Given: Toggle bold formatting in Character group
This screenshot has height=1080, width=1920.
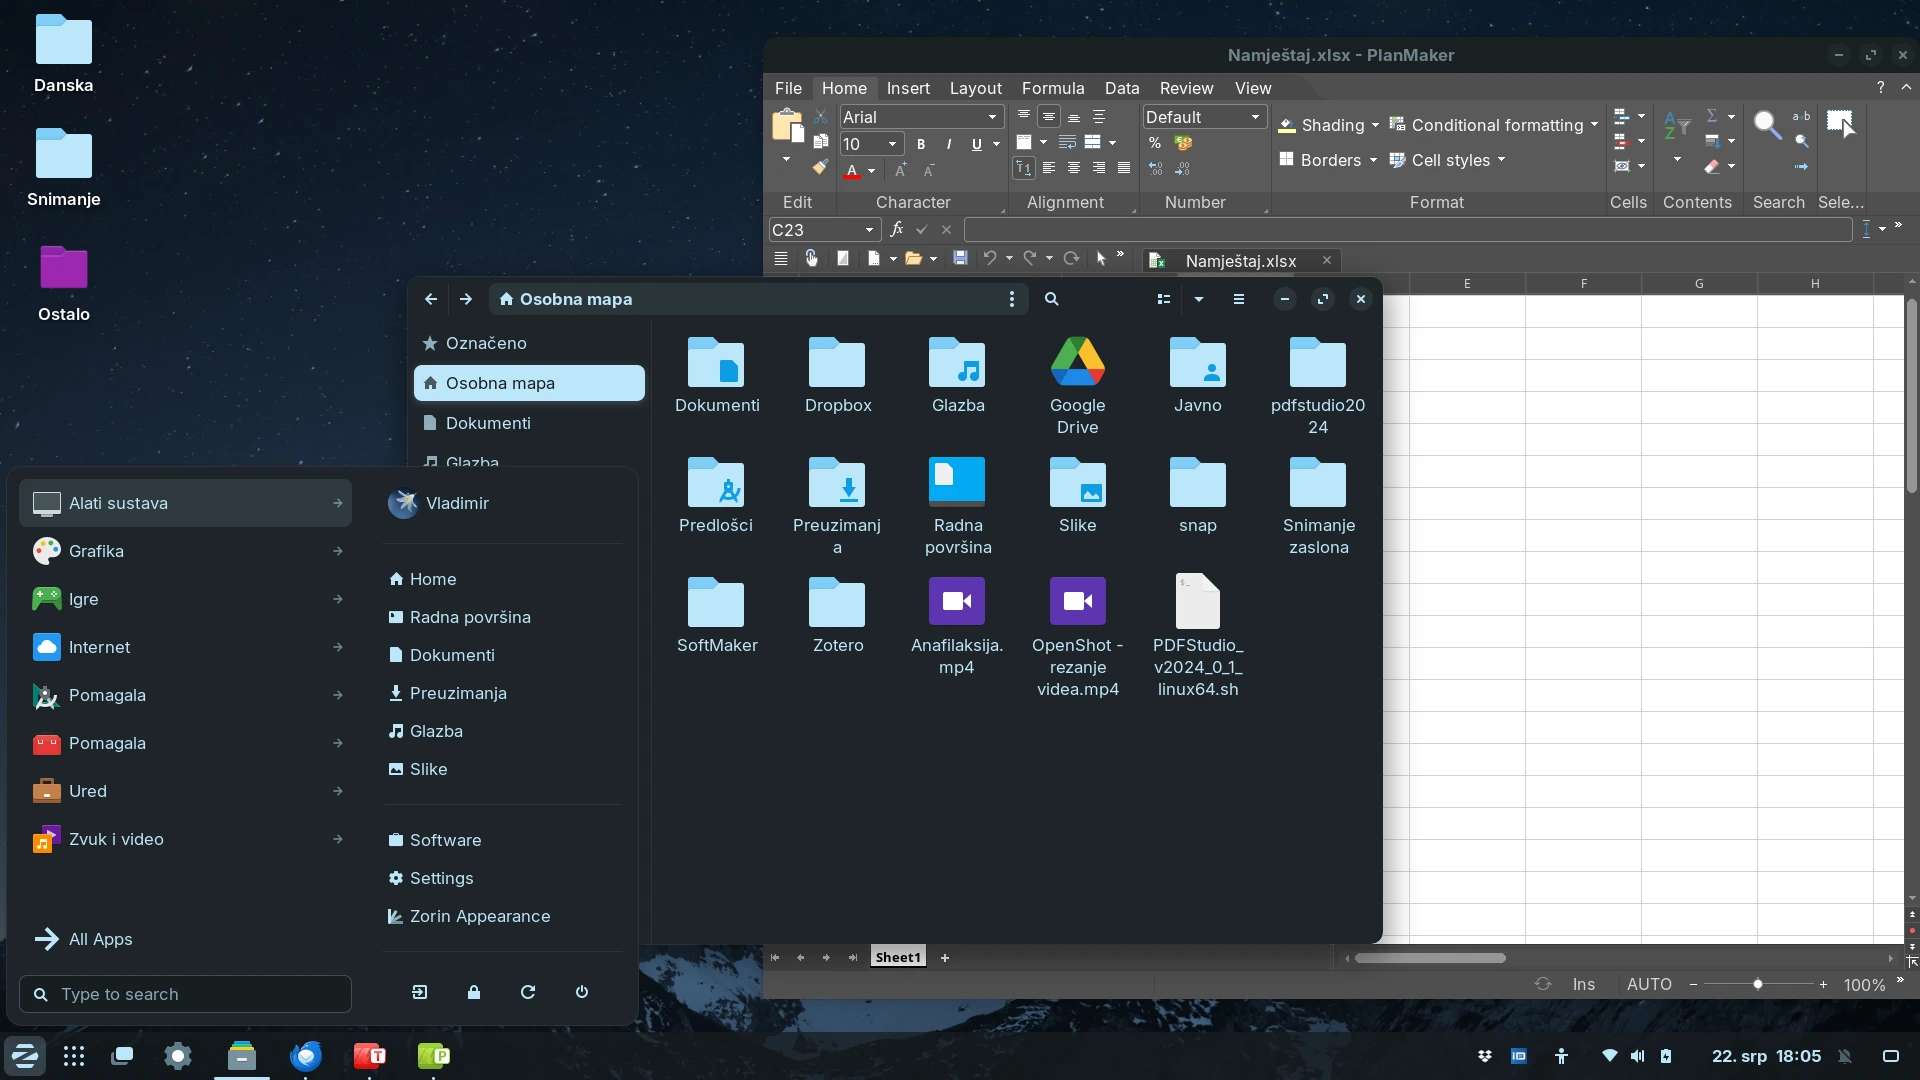Looking at the screenshot, I should pyautogui.click(x=921, y=143).
